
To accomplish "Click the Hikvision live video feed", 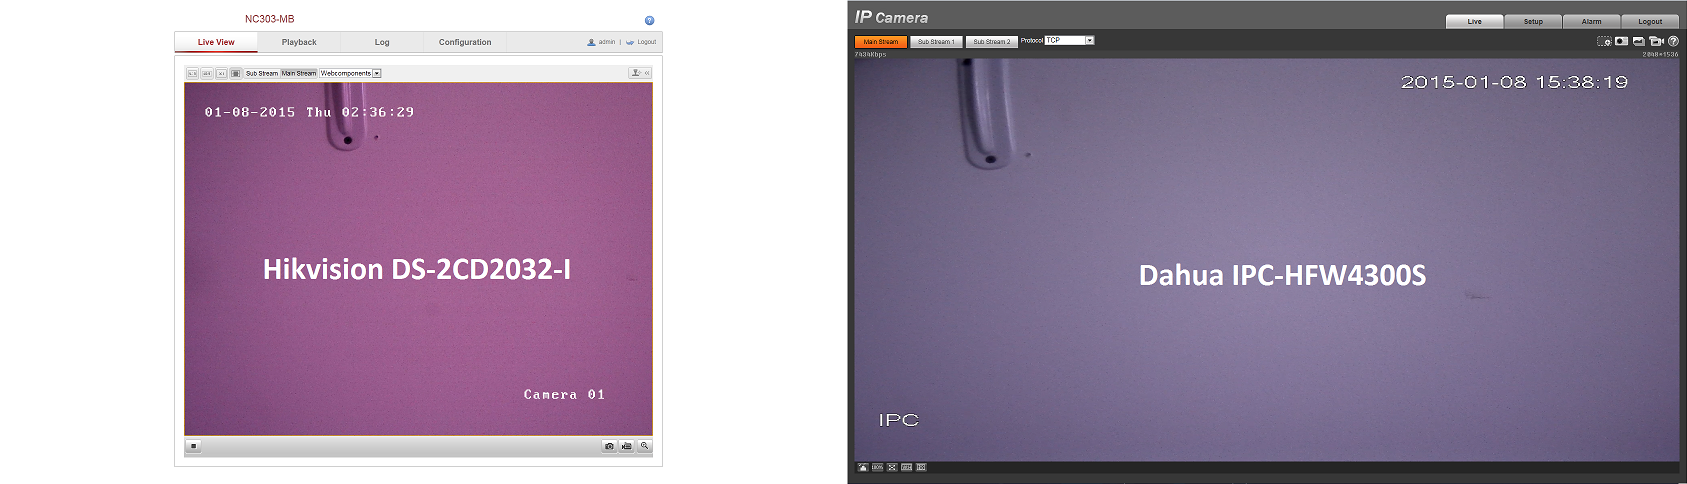I will point(418,259).
